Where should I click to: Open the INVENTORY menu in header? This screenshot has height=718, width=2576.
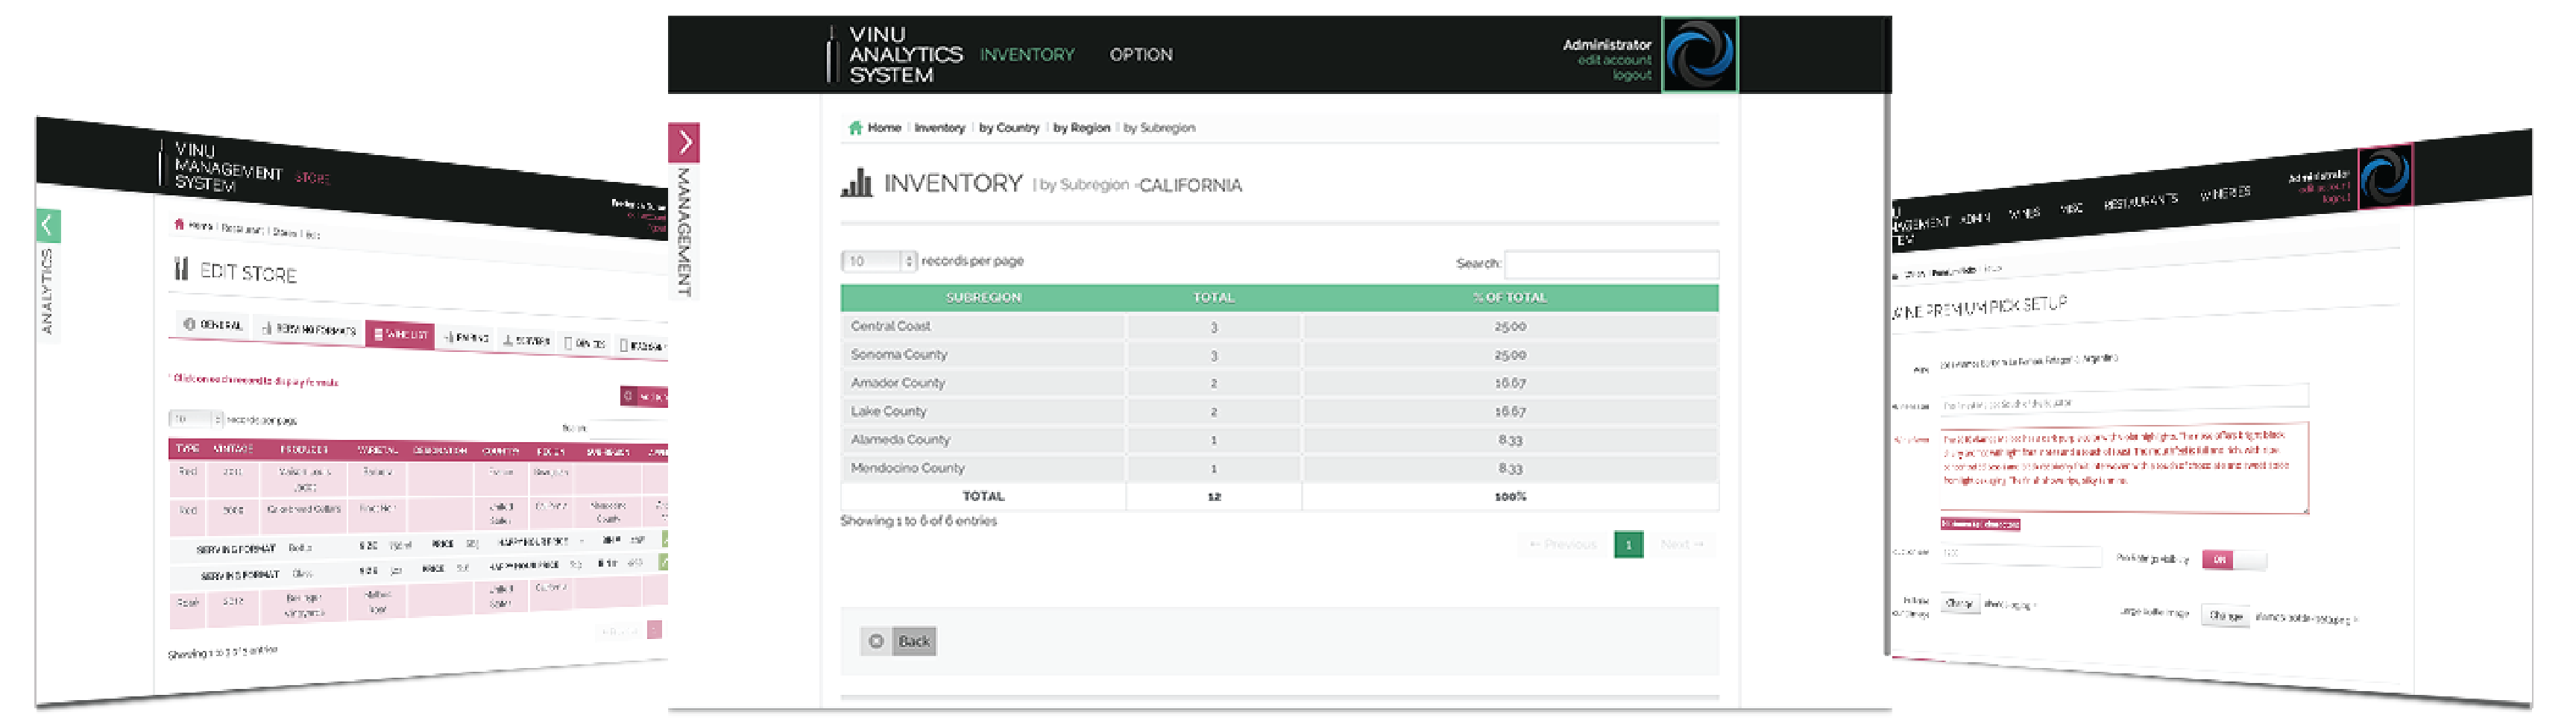tap(1027, 55)
